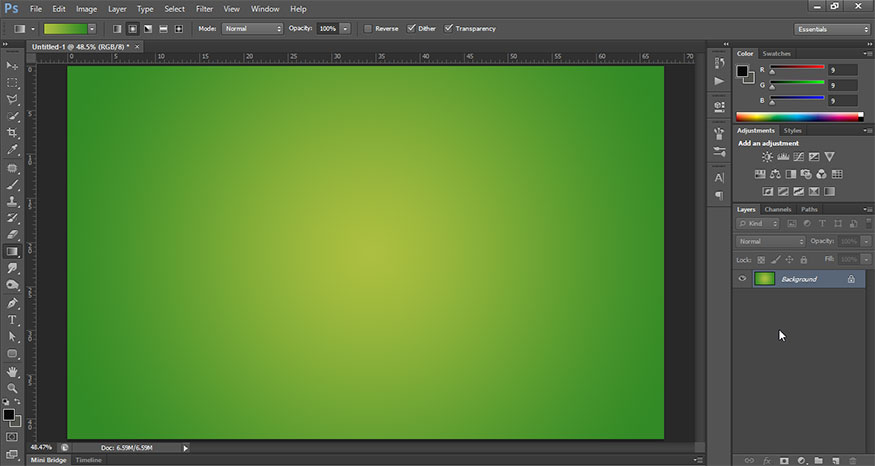
Task: Open the status bar info arrow
Action: coord(186,448)
